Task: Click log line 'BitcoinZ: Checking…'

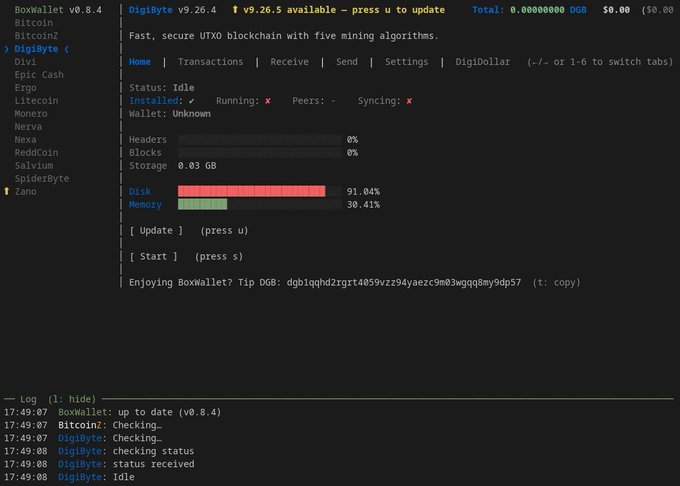Action: point(110,425)
